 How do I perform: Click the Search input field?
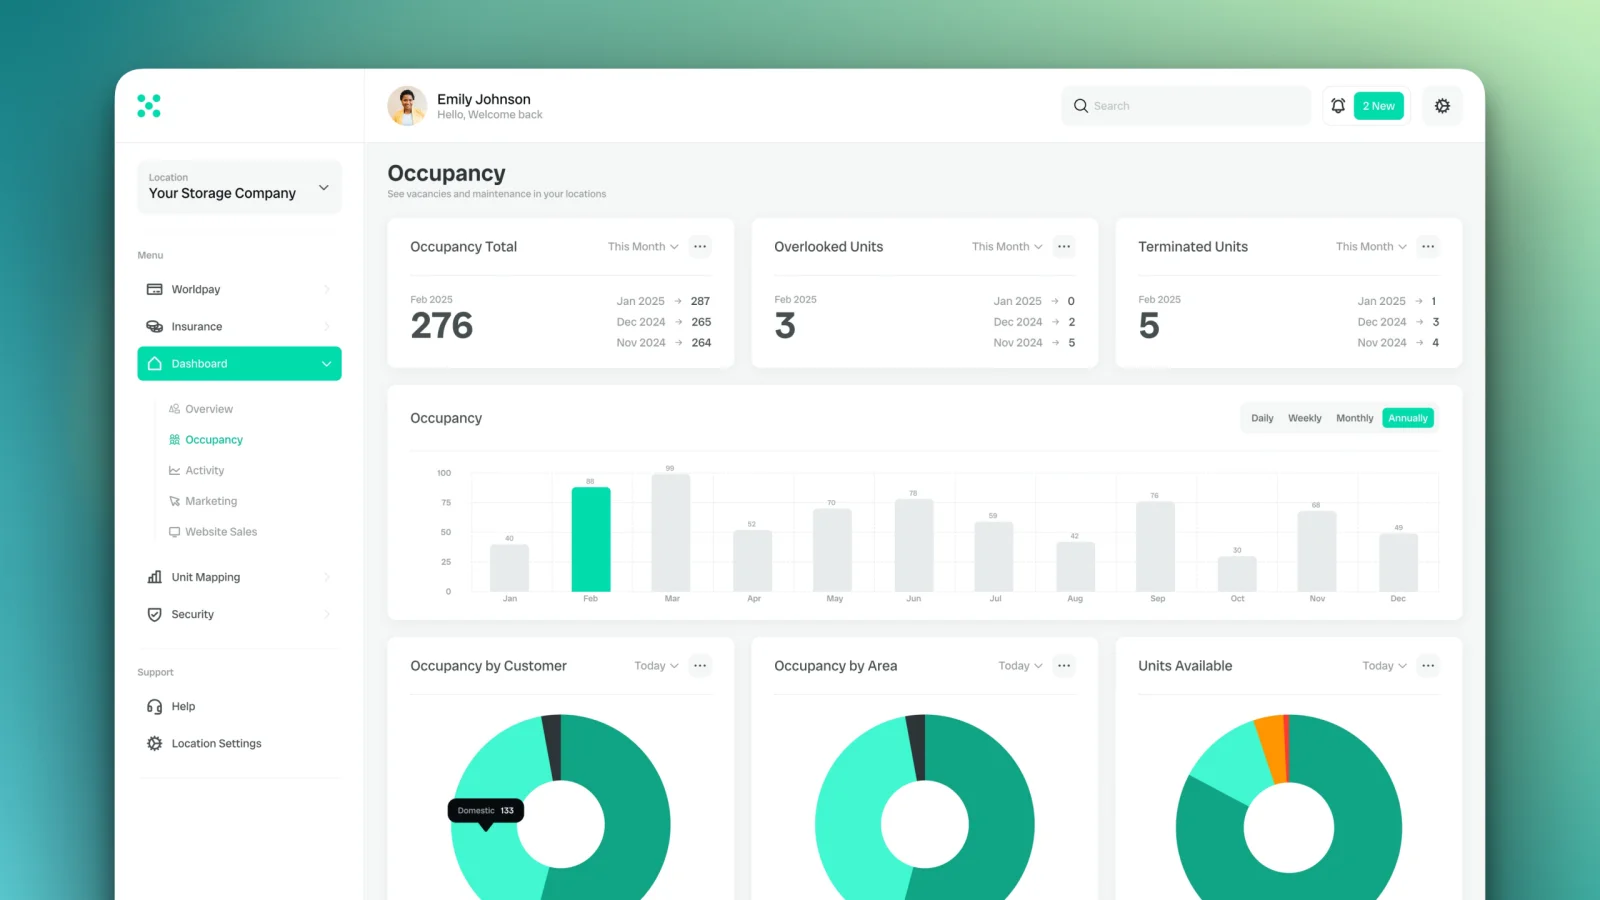pyautogui.click(x=1186, y=106)
